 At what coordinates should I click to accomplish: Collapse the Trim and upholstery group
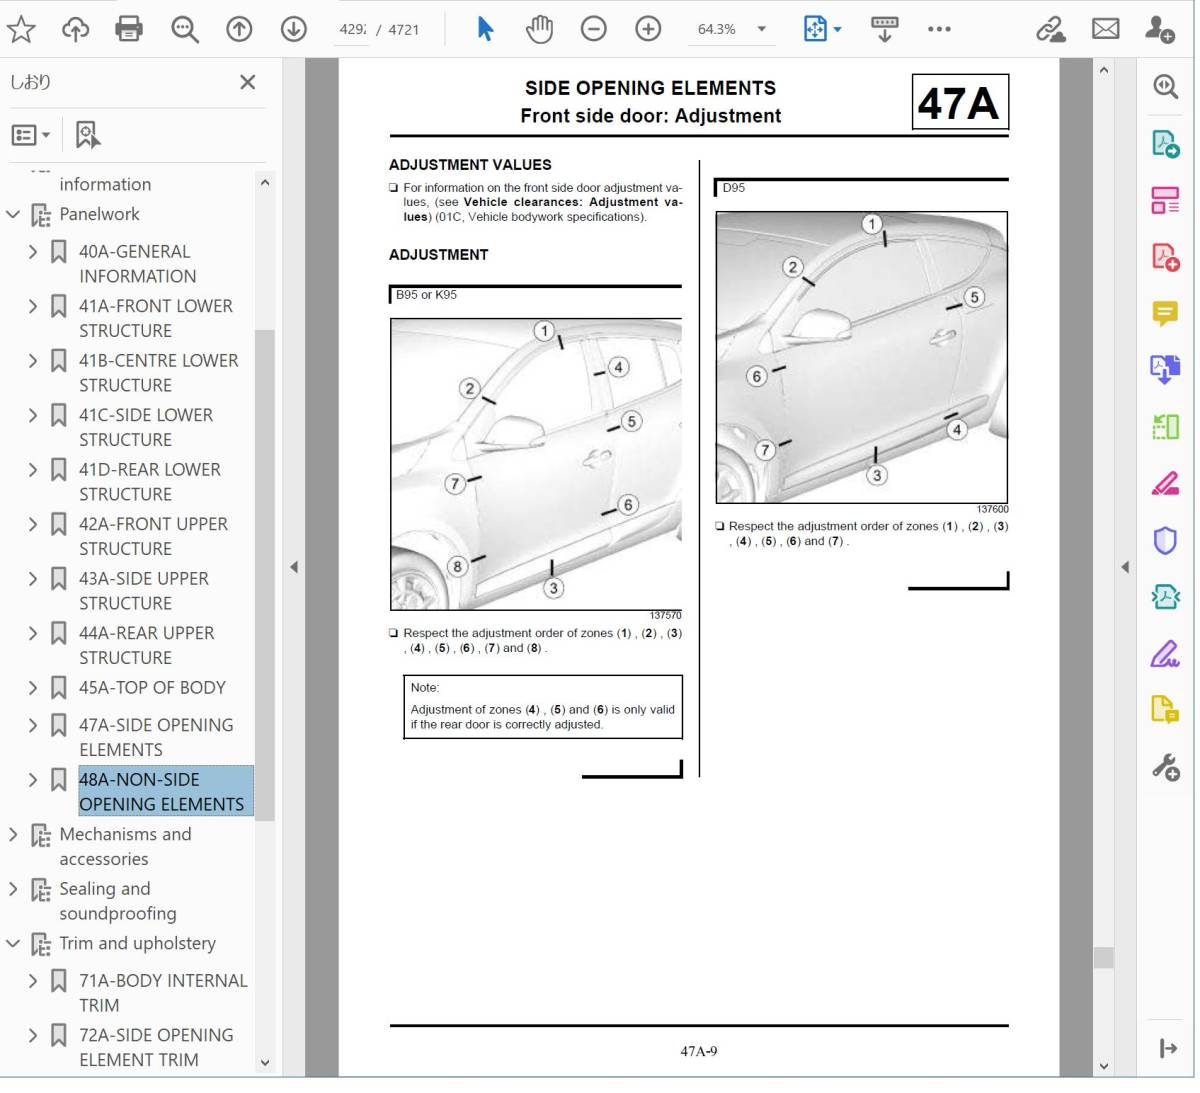(x=13, y=943)
